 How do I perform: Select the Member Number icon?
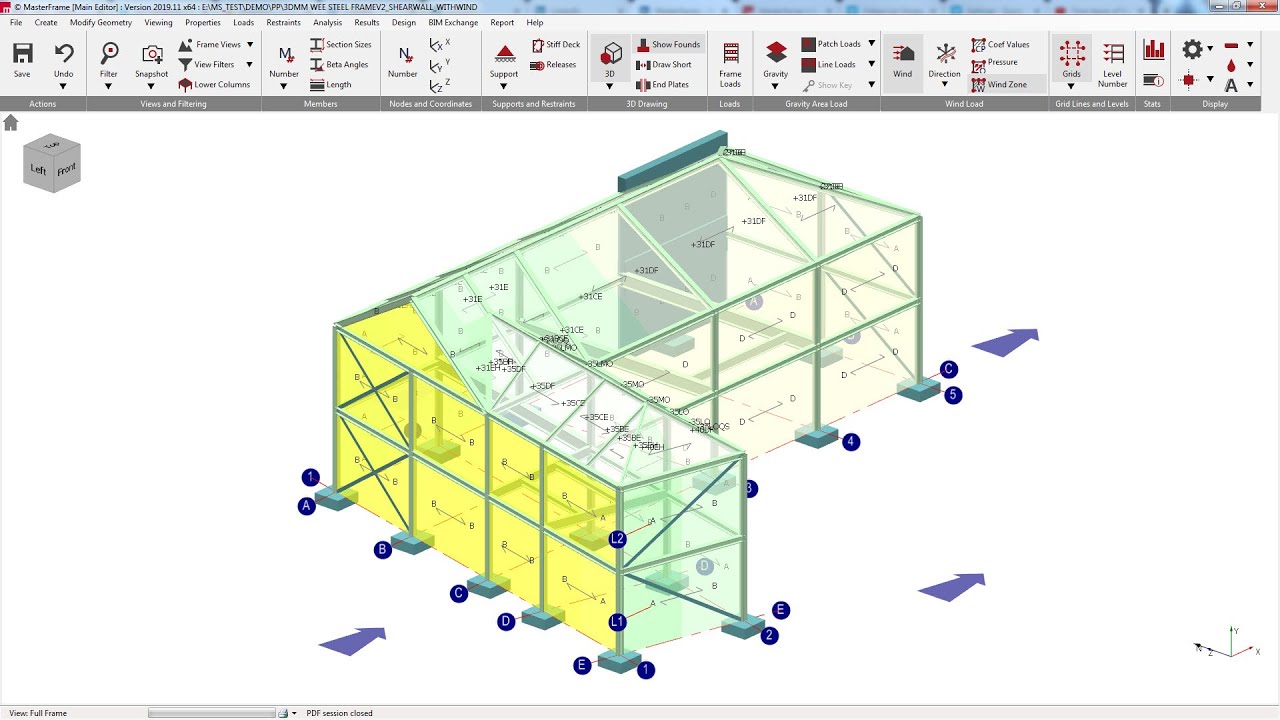[285, 54]
